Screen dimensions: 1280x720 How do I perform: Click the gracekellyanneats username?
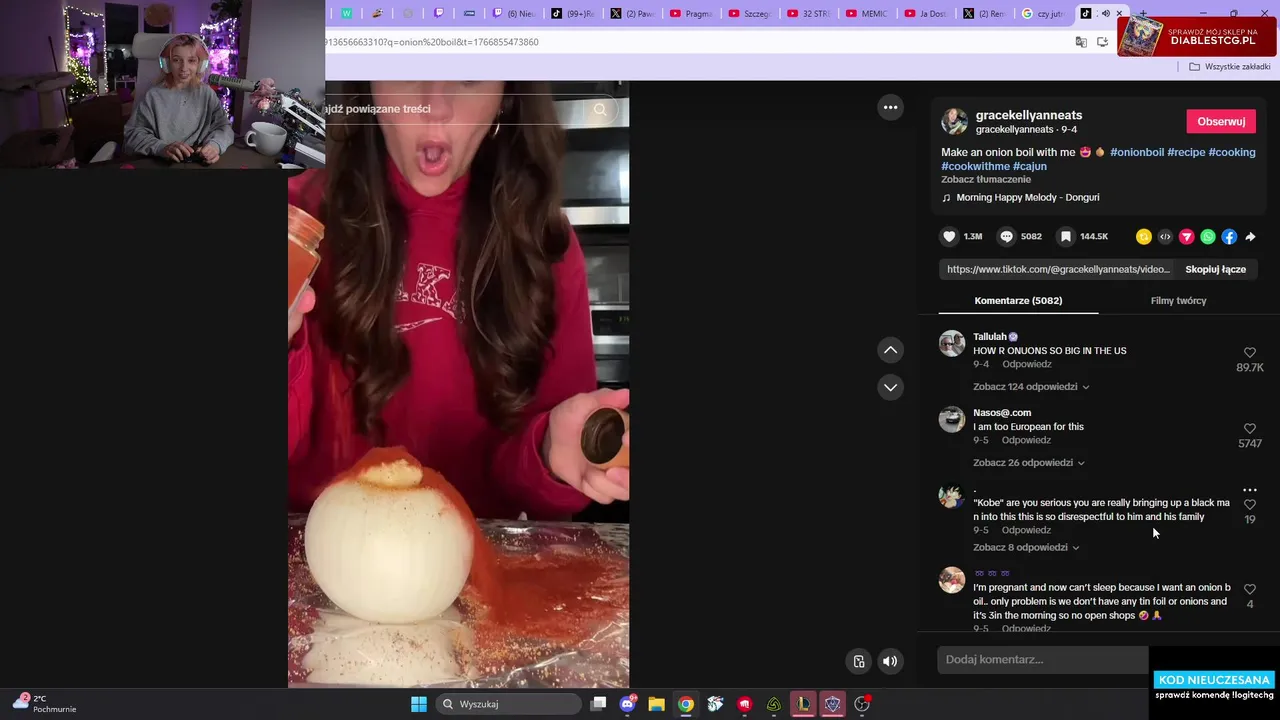pos(1029,115)
